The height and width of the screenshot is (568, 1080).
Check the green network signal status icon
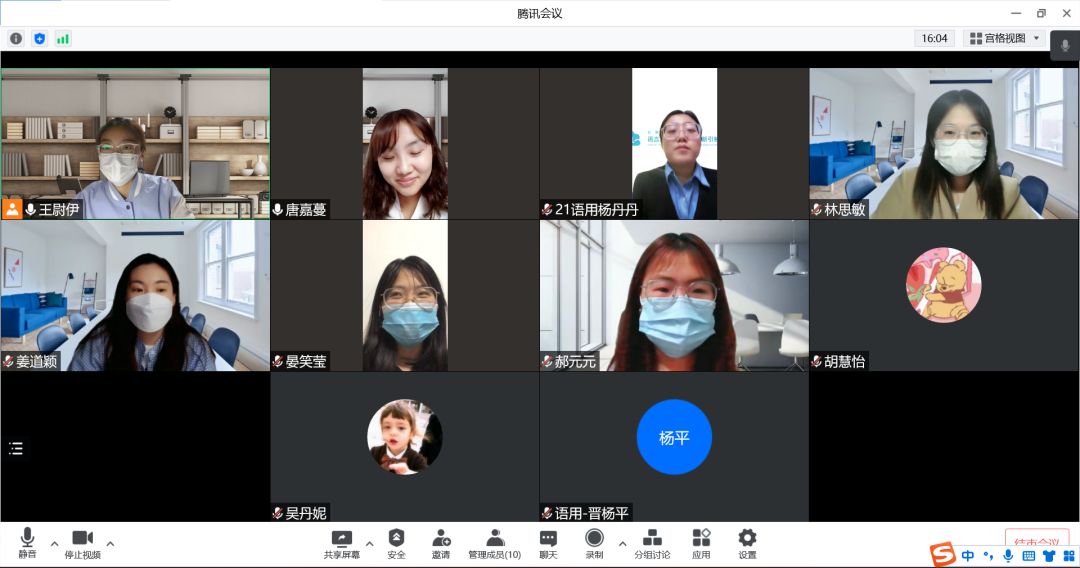click(x=63, y=38)
